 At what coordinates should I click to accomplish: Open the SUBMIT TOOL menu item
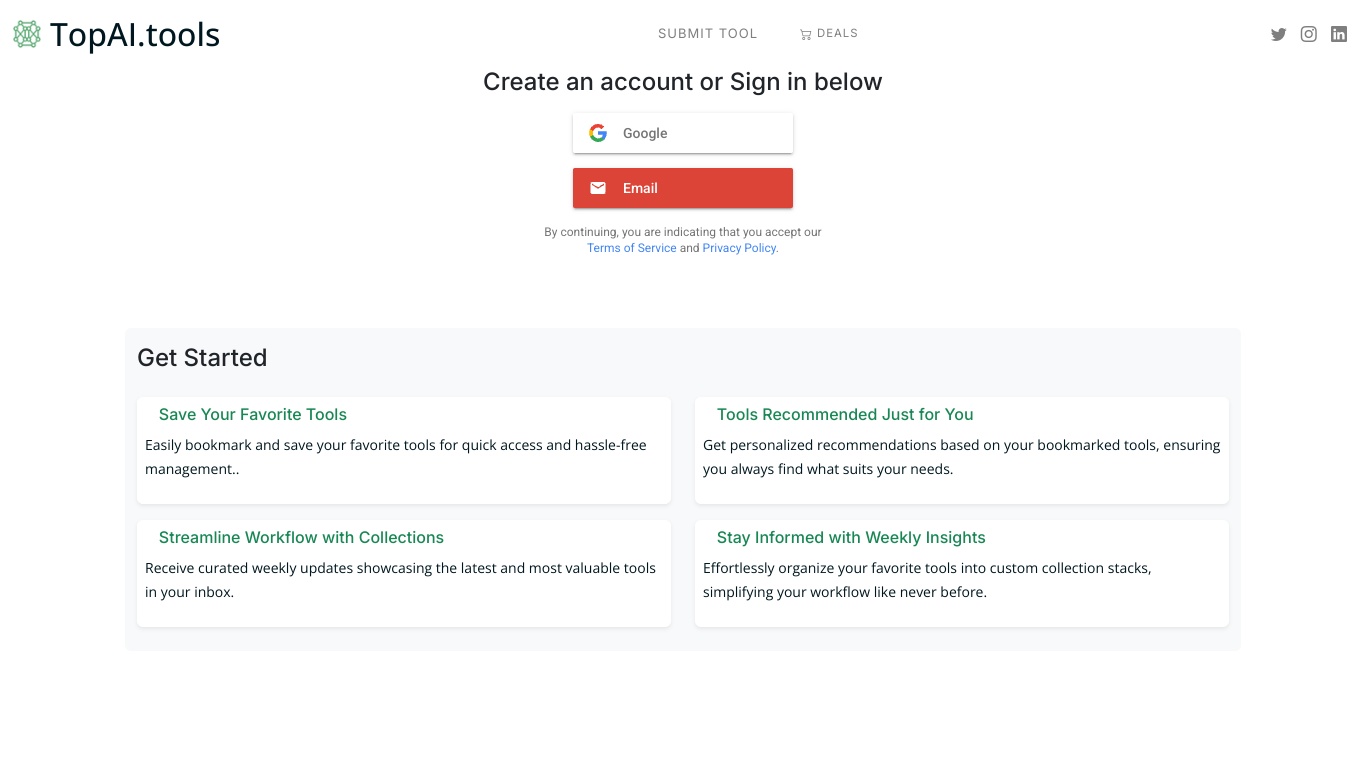(707, 34)
